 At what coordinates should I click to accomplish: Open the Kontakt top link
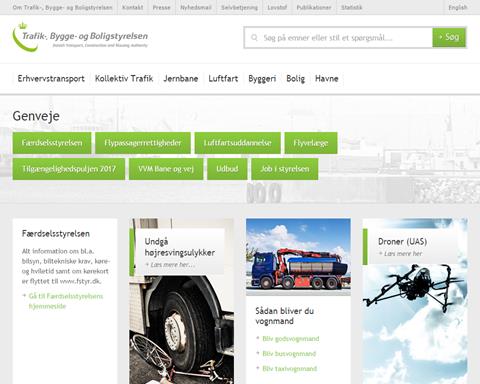tap(132, 7)
